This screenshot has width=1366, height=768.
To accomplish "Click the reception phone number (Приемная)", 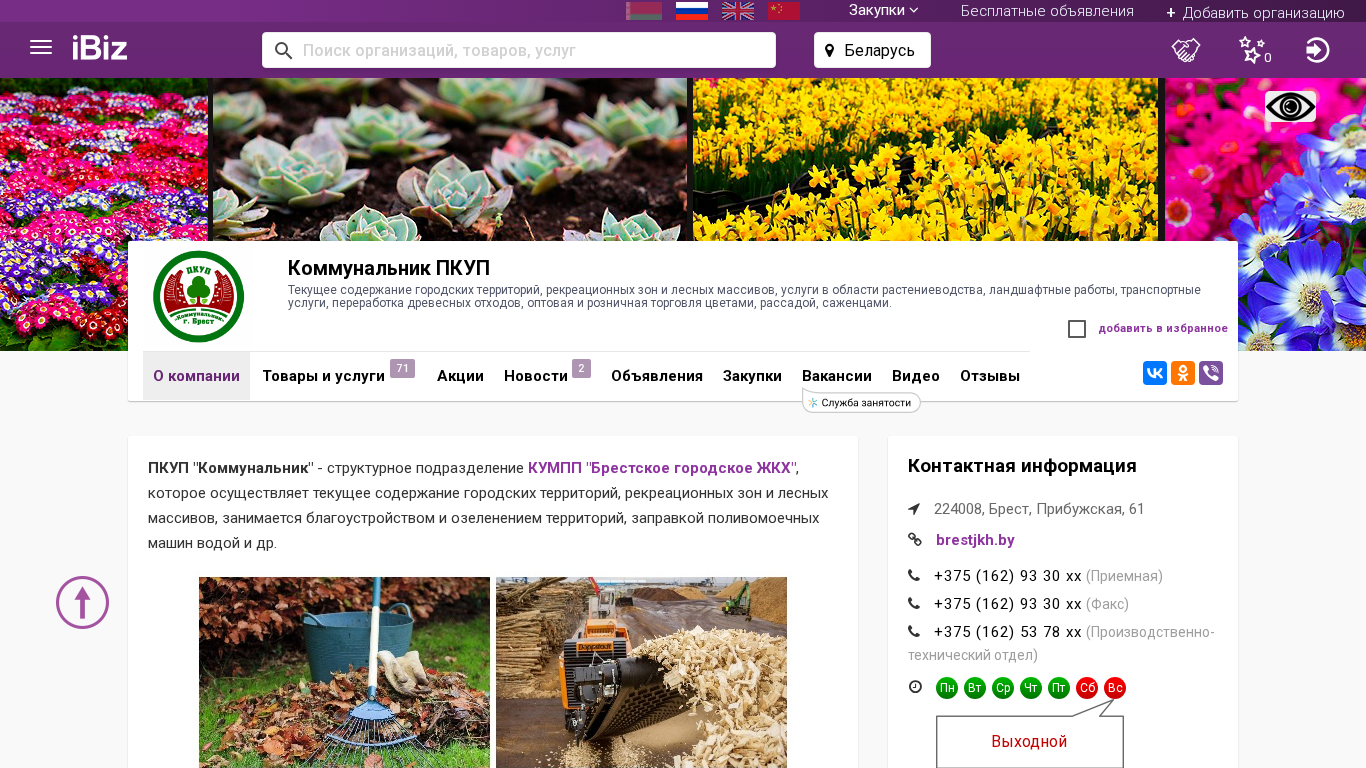I will [x=1008, y=576].
